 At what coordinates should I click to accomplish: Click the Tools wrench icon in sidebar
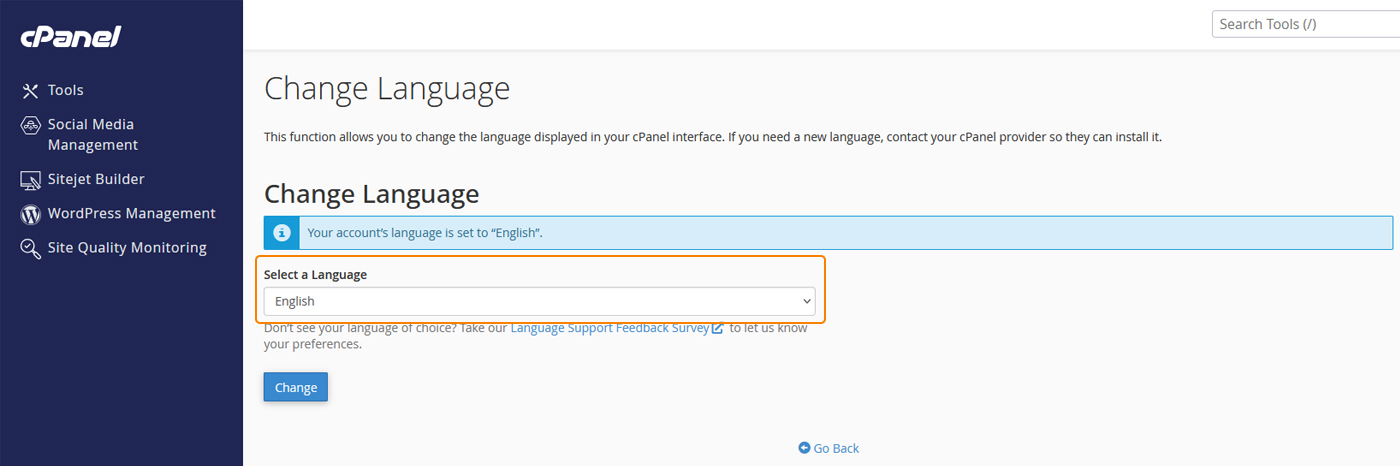tap(30, 91)
